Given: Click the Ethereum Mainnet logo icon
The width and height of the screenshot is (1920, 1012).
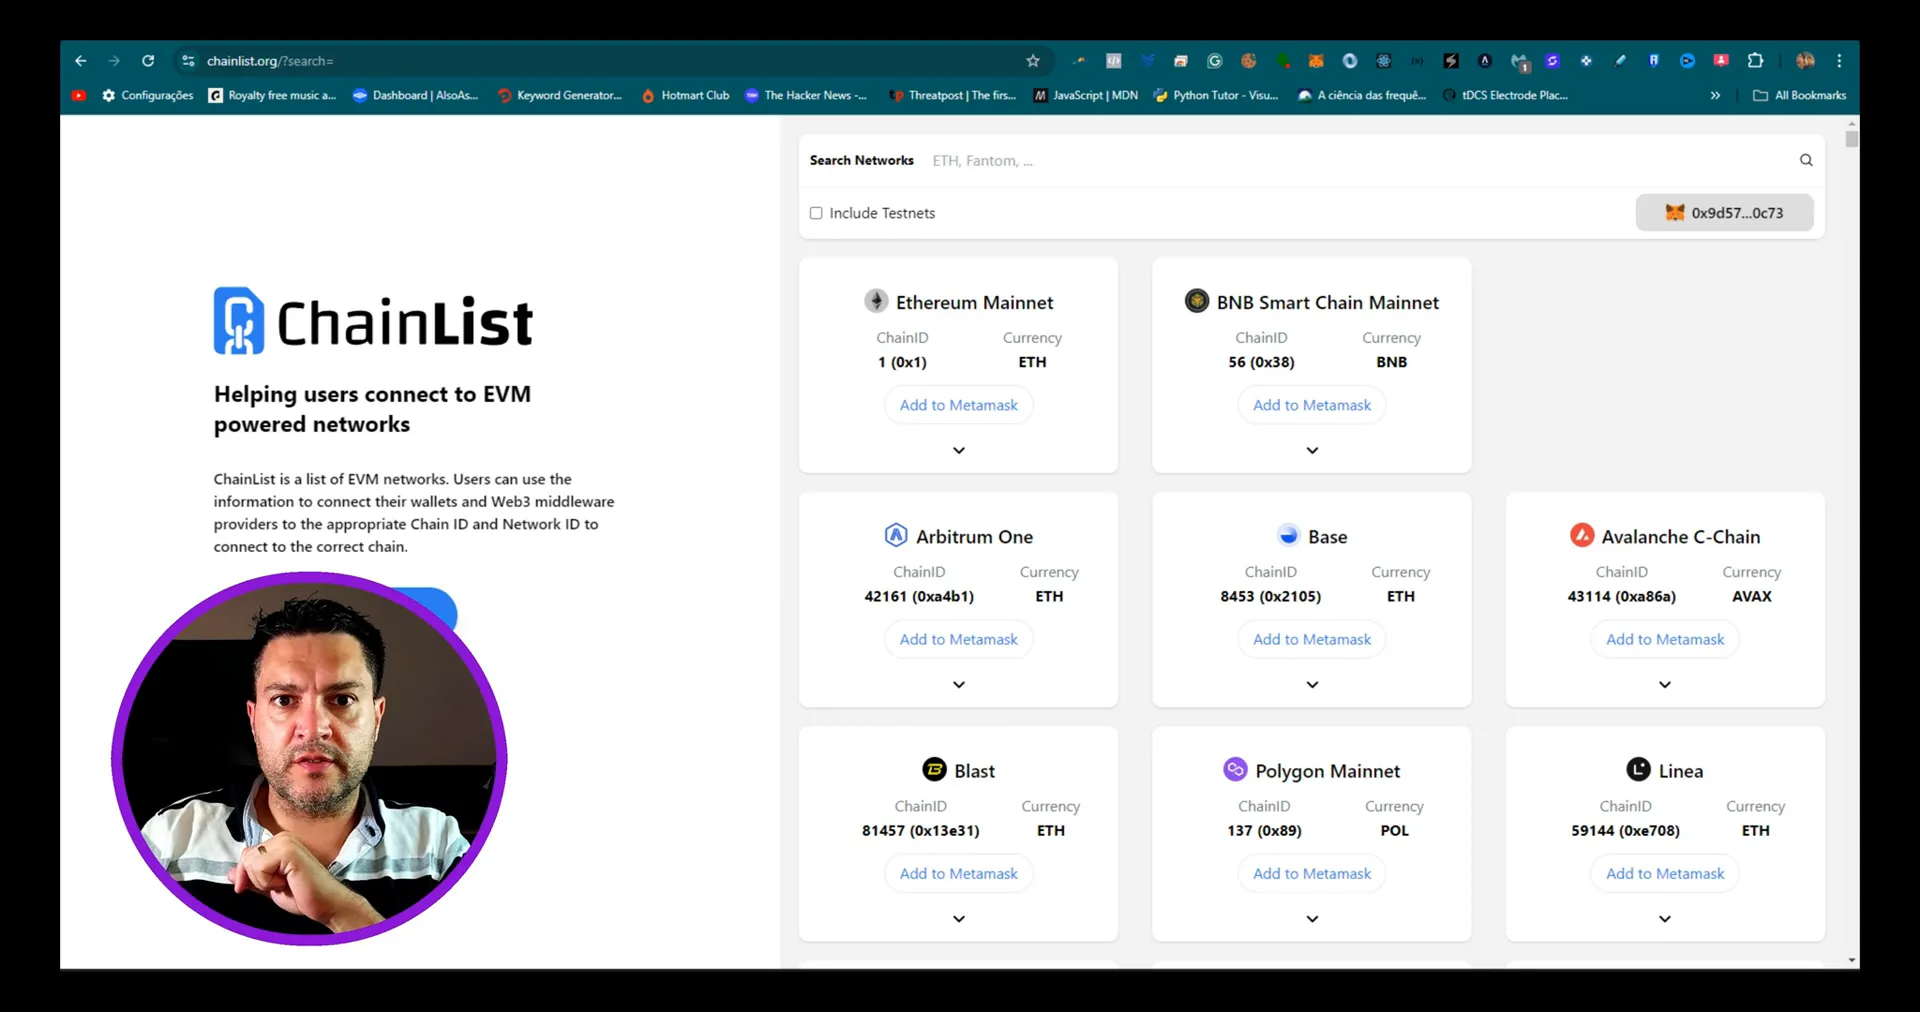Looking at the screenshot, I should tap(876, 301).
